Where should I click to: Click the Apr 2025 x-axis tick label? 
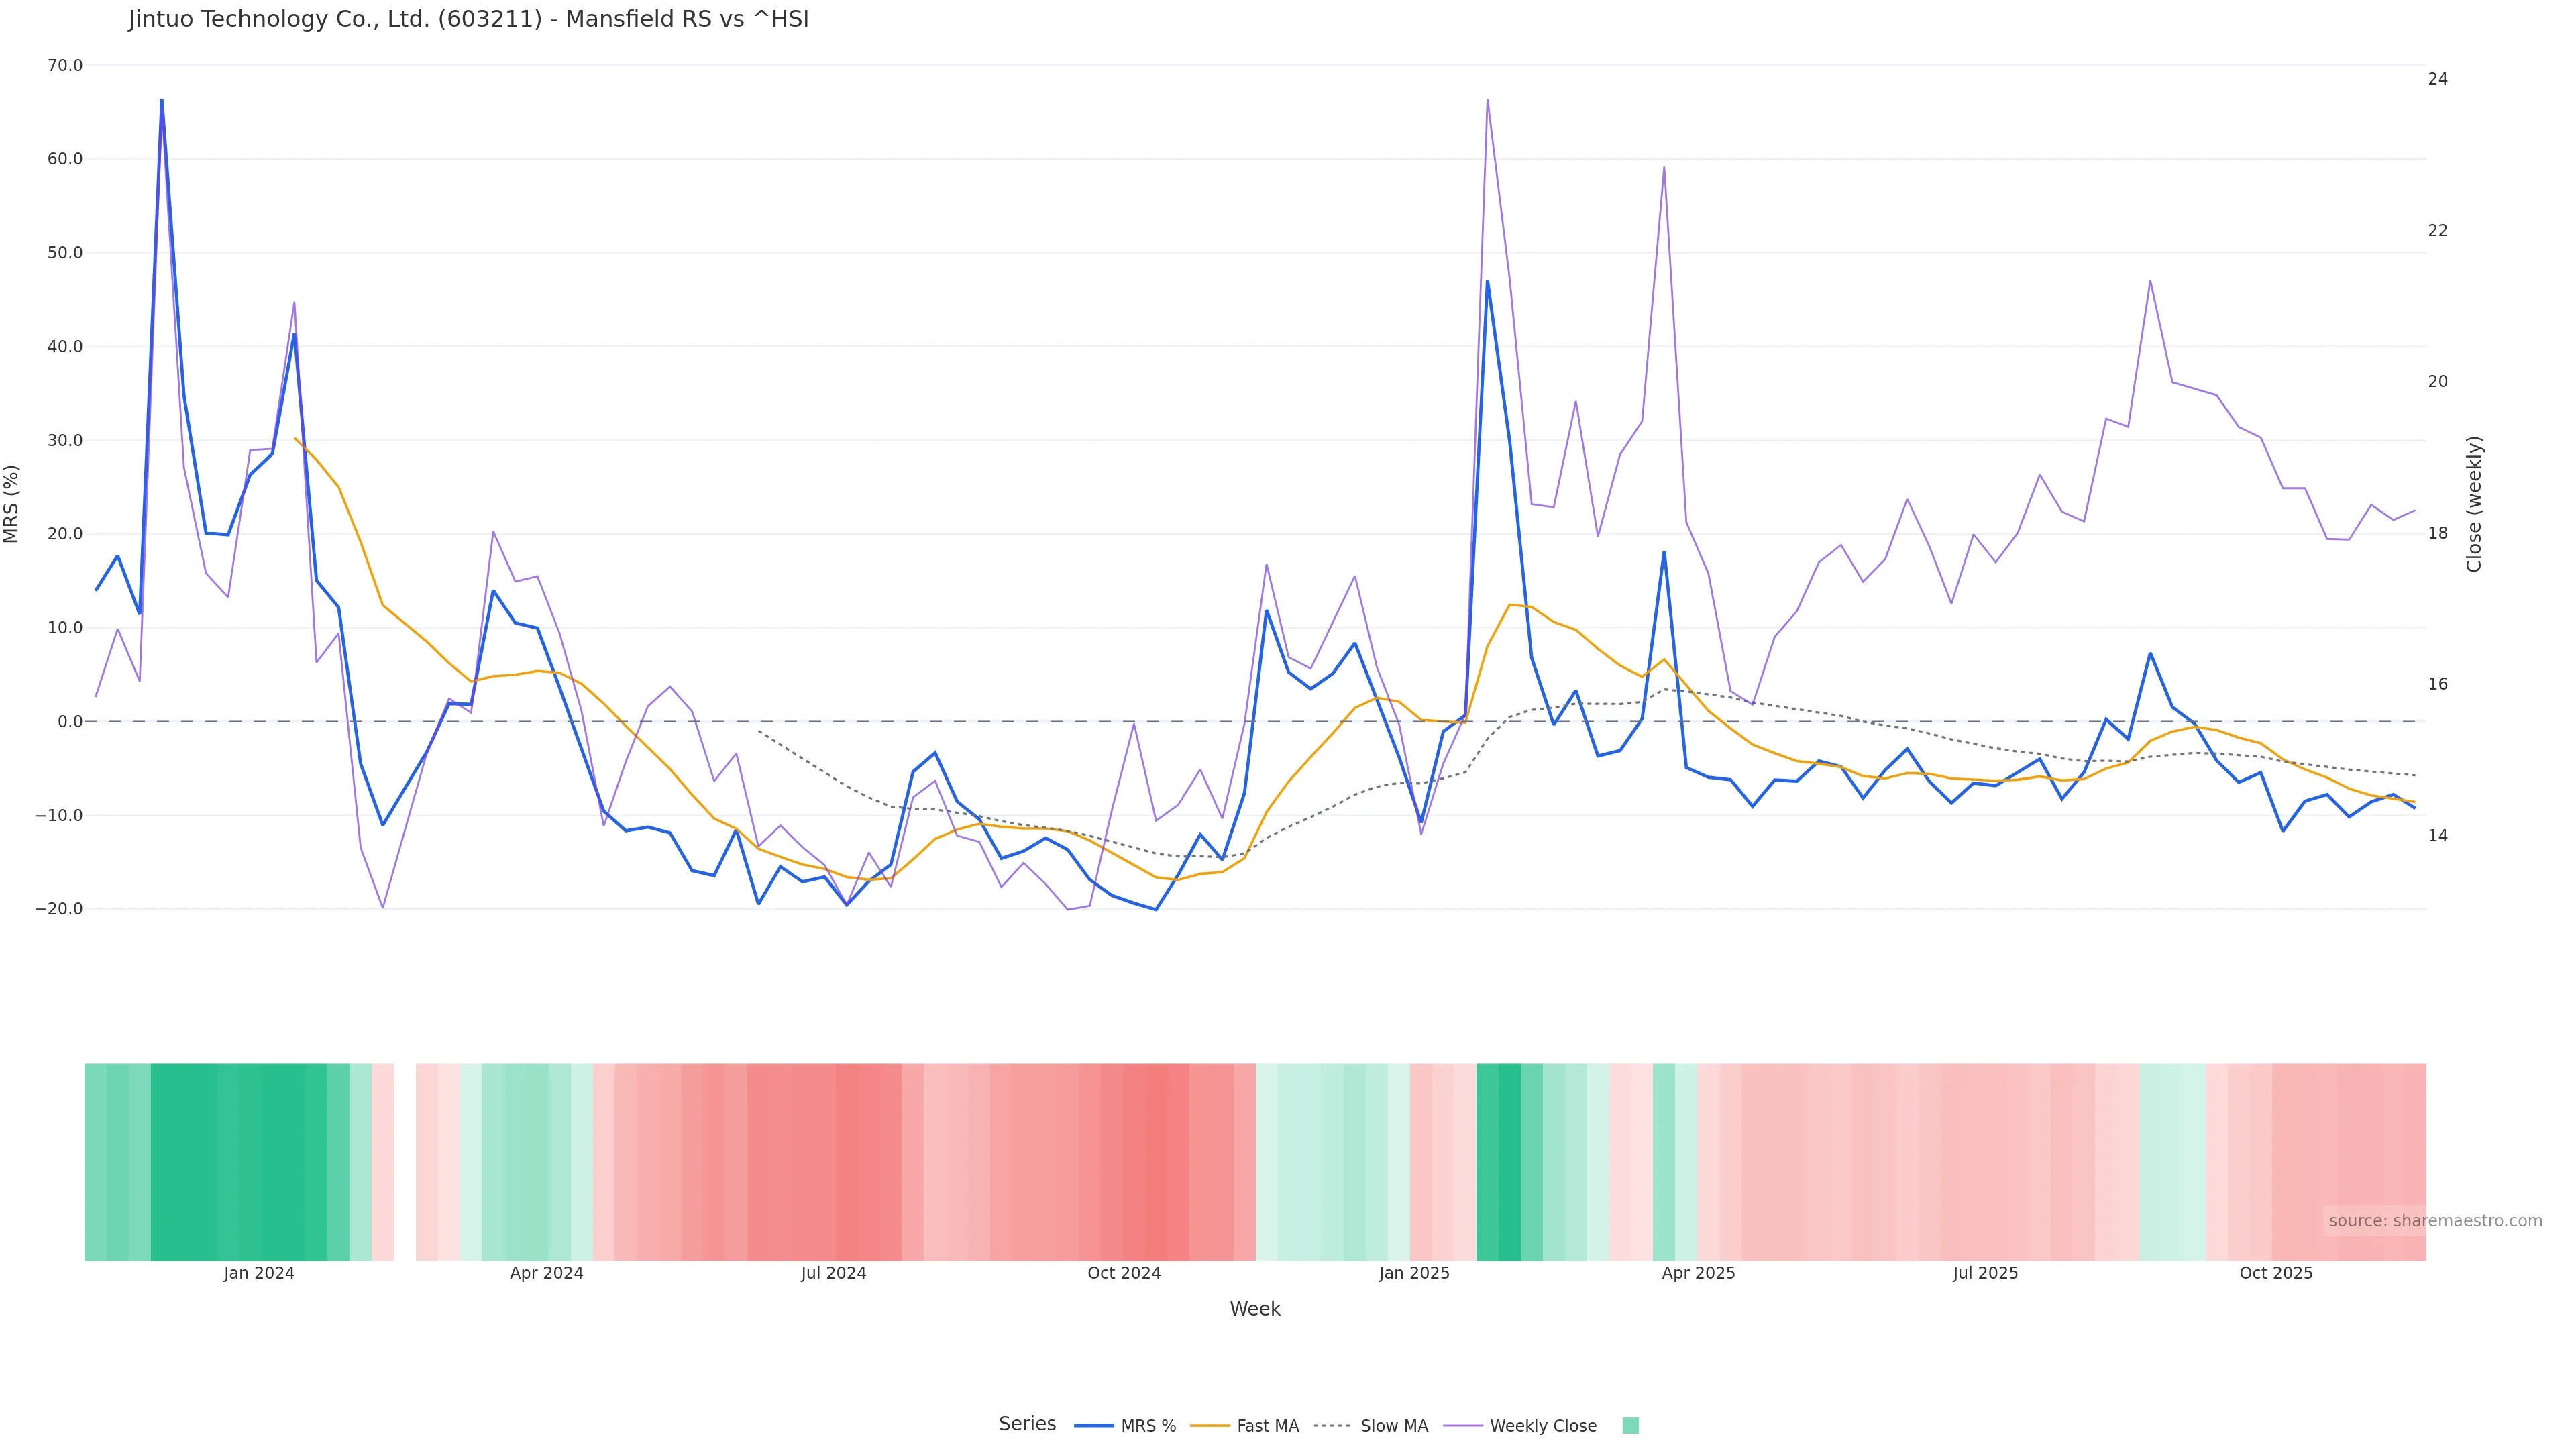coord(1698,1273)
